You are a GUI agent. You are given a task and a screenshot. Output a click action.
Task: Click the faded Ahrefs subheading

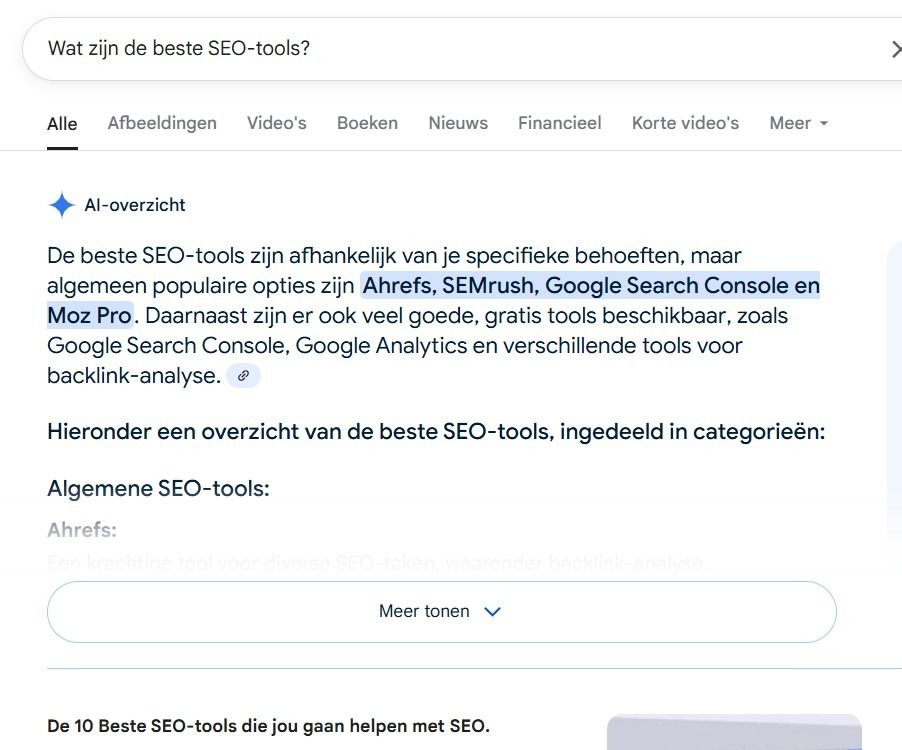click(82, 530)
